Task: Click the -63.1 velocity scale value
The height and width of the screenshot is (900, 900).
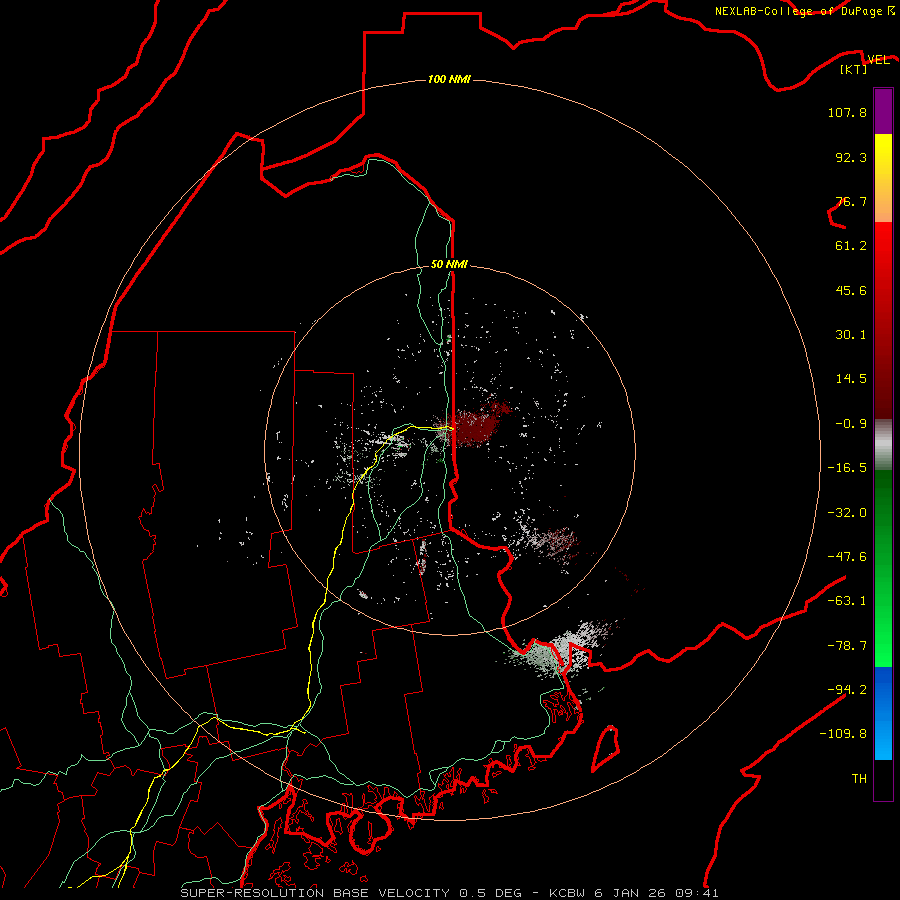Action: point(847,601)
